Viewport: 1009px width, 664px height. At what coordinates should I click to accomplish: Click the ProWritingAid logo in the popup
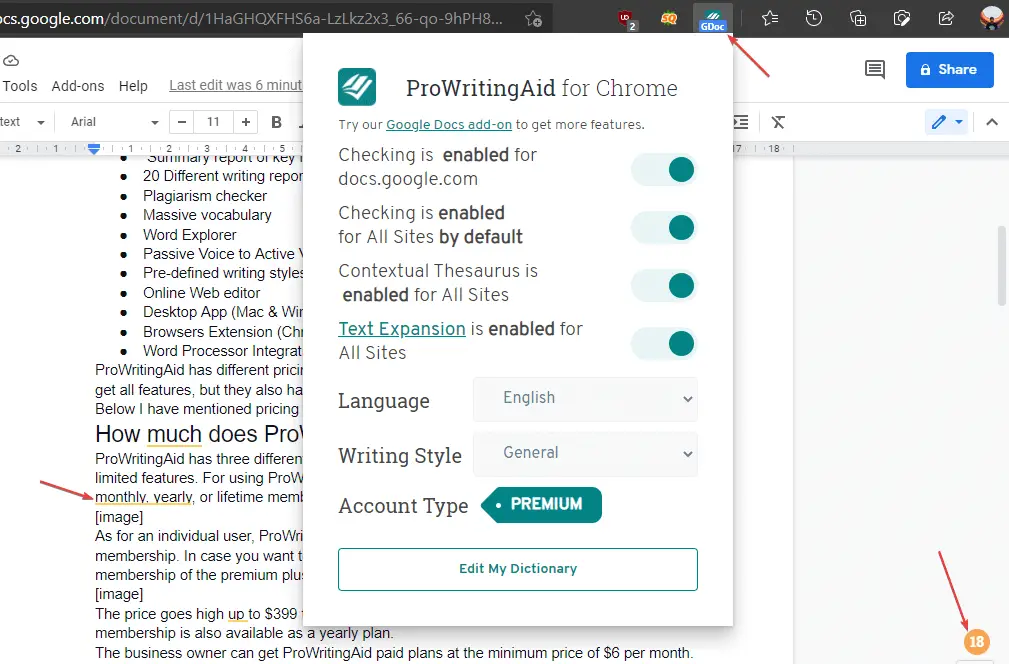click(356, 87)
